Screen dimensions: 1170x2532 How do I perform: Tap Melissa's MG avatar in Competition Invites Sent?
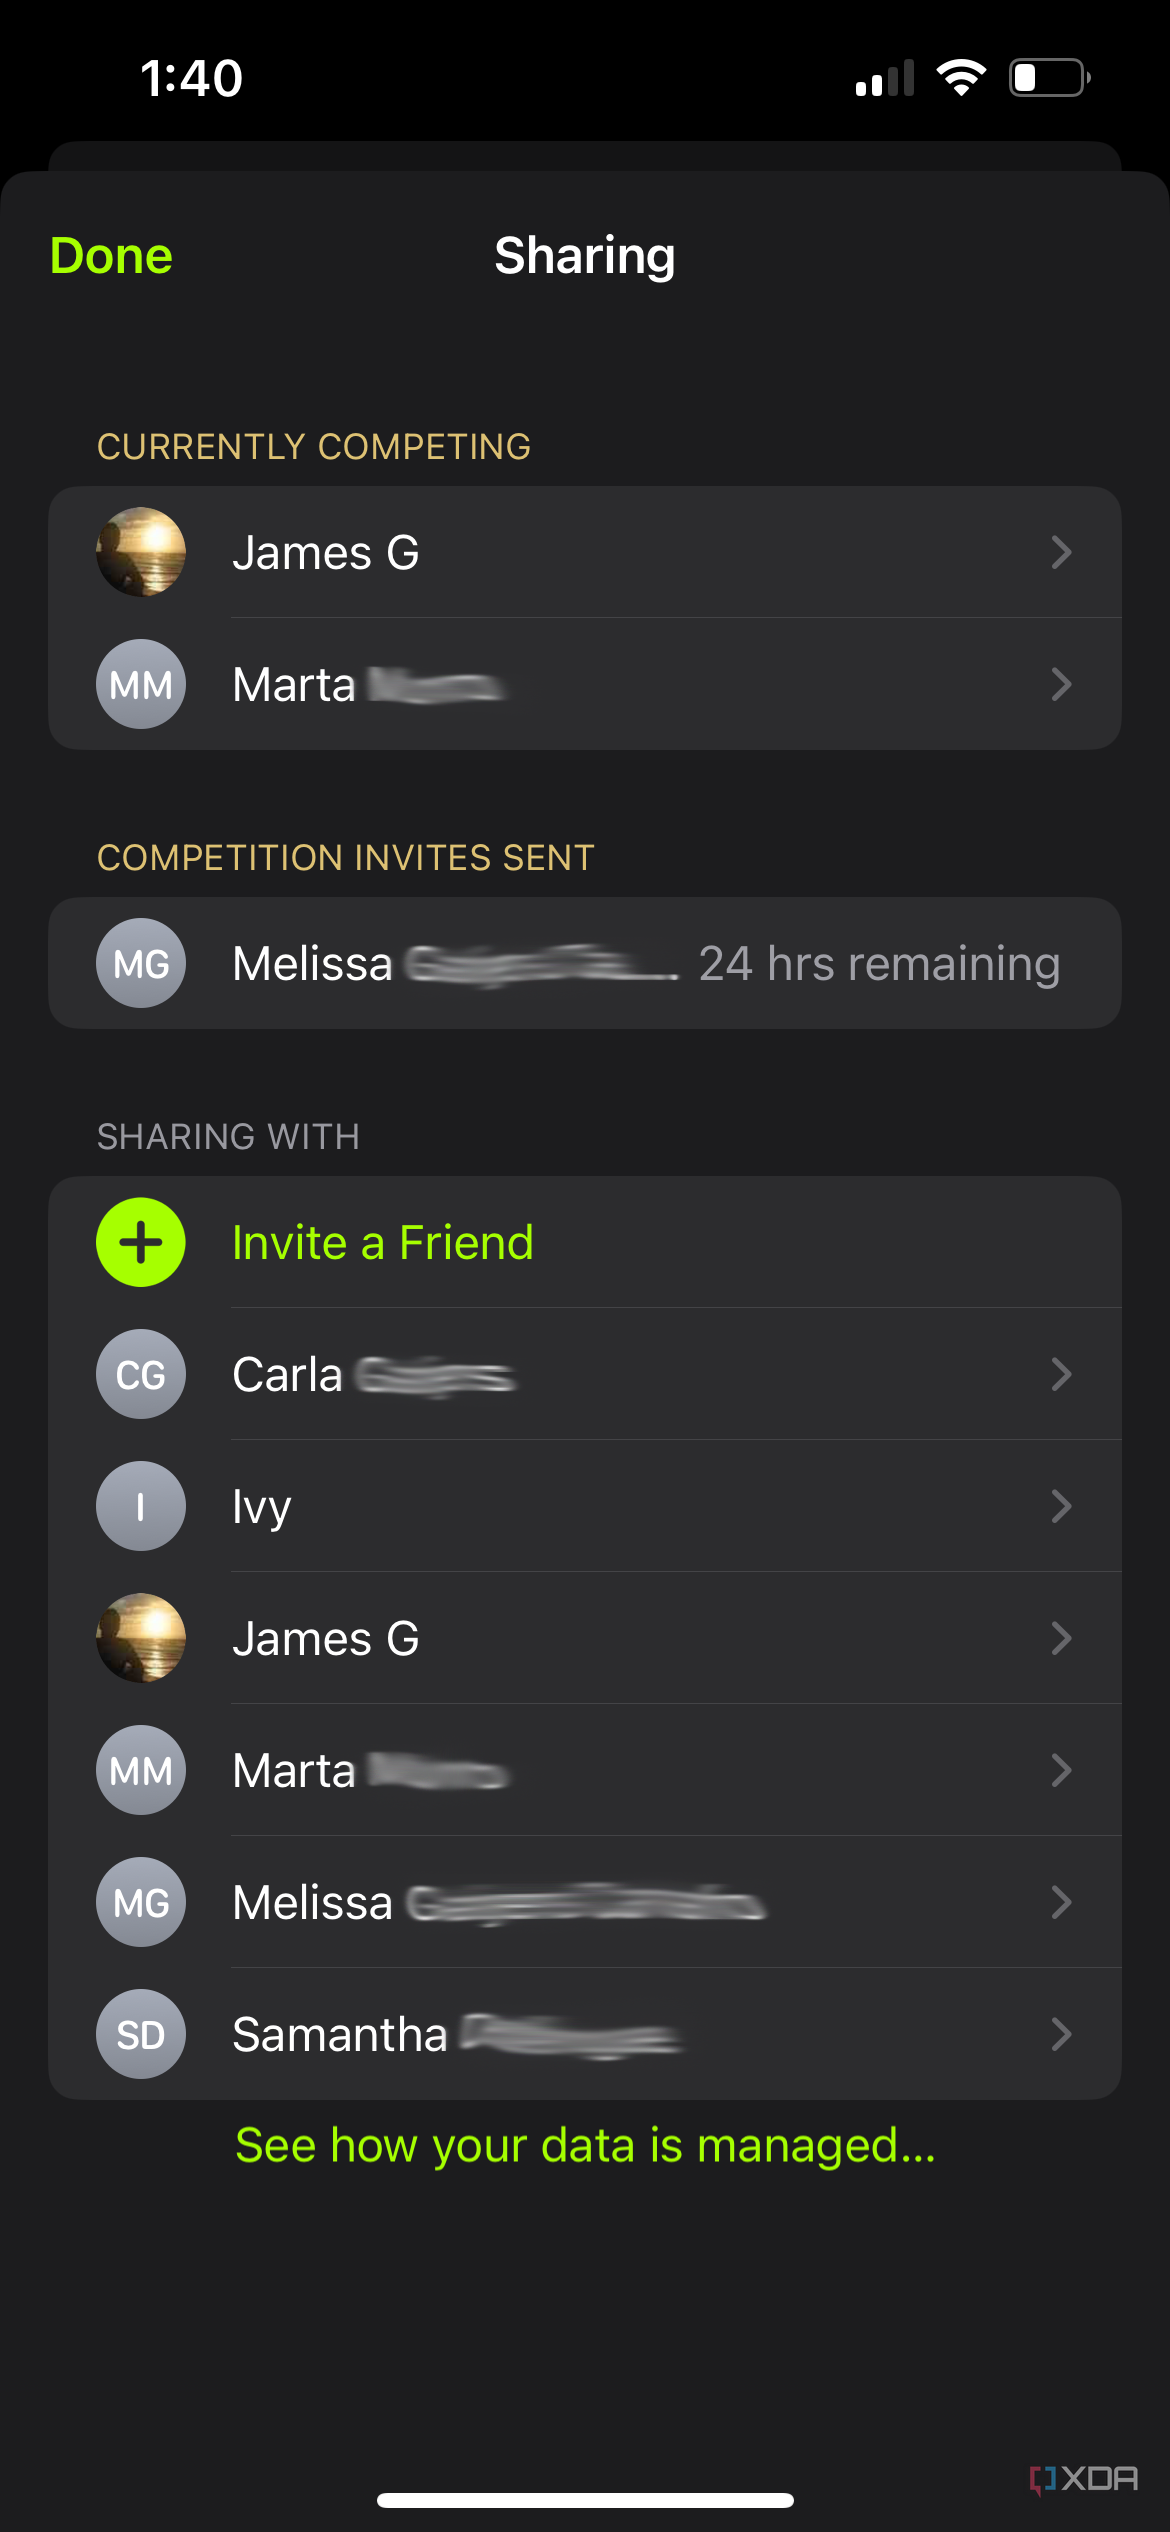(x=141, y=963)
